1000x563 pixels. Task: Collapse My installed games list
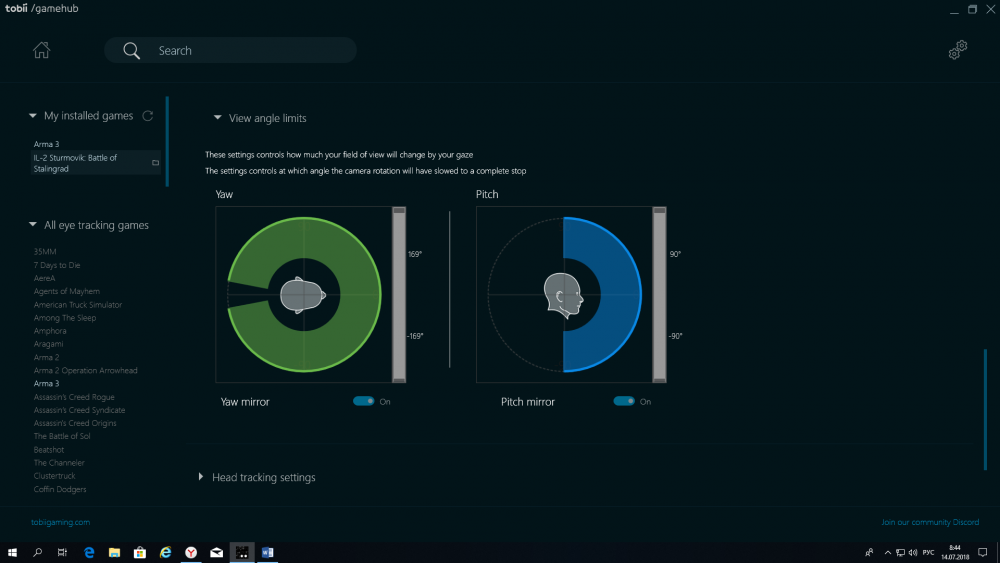[x=33, y=115]
